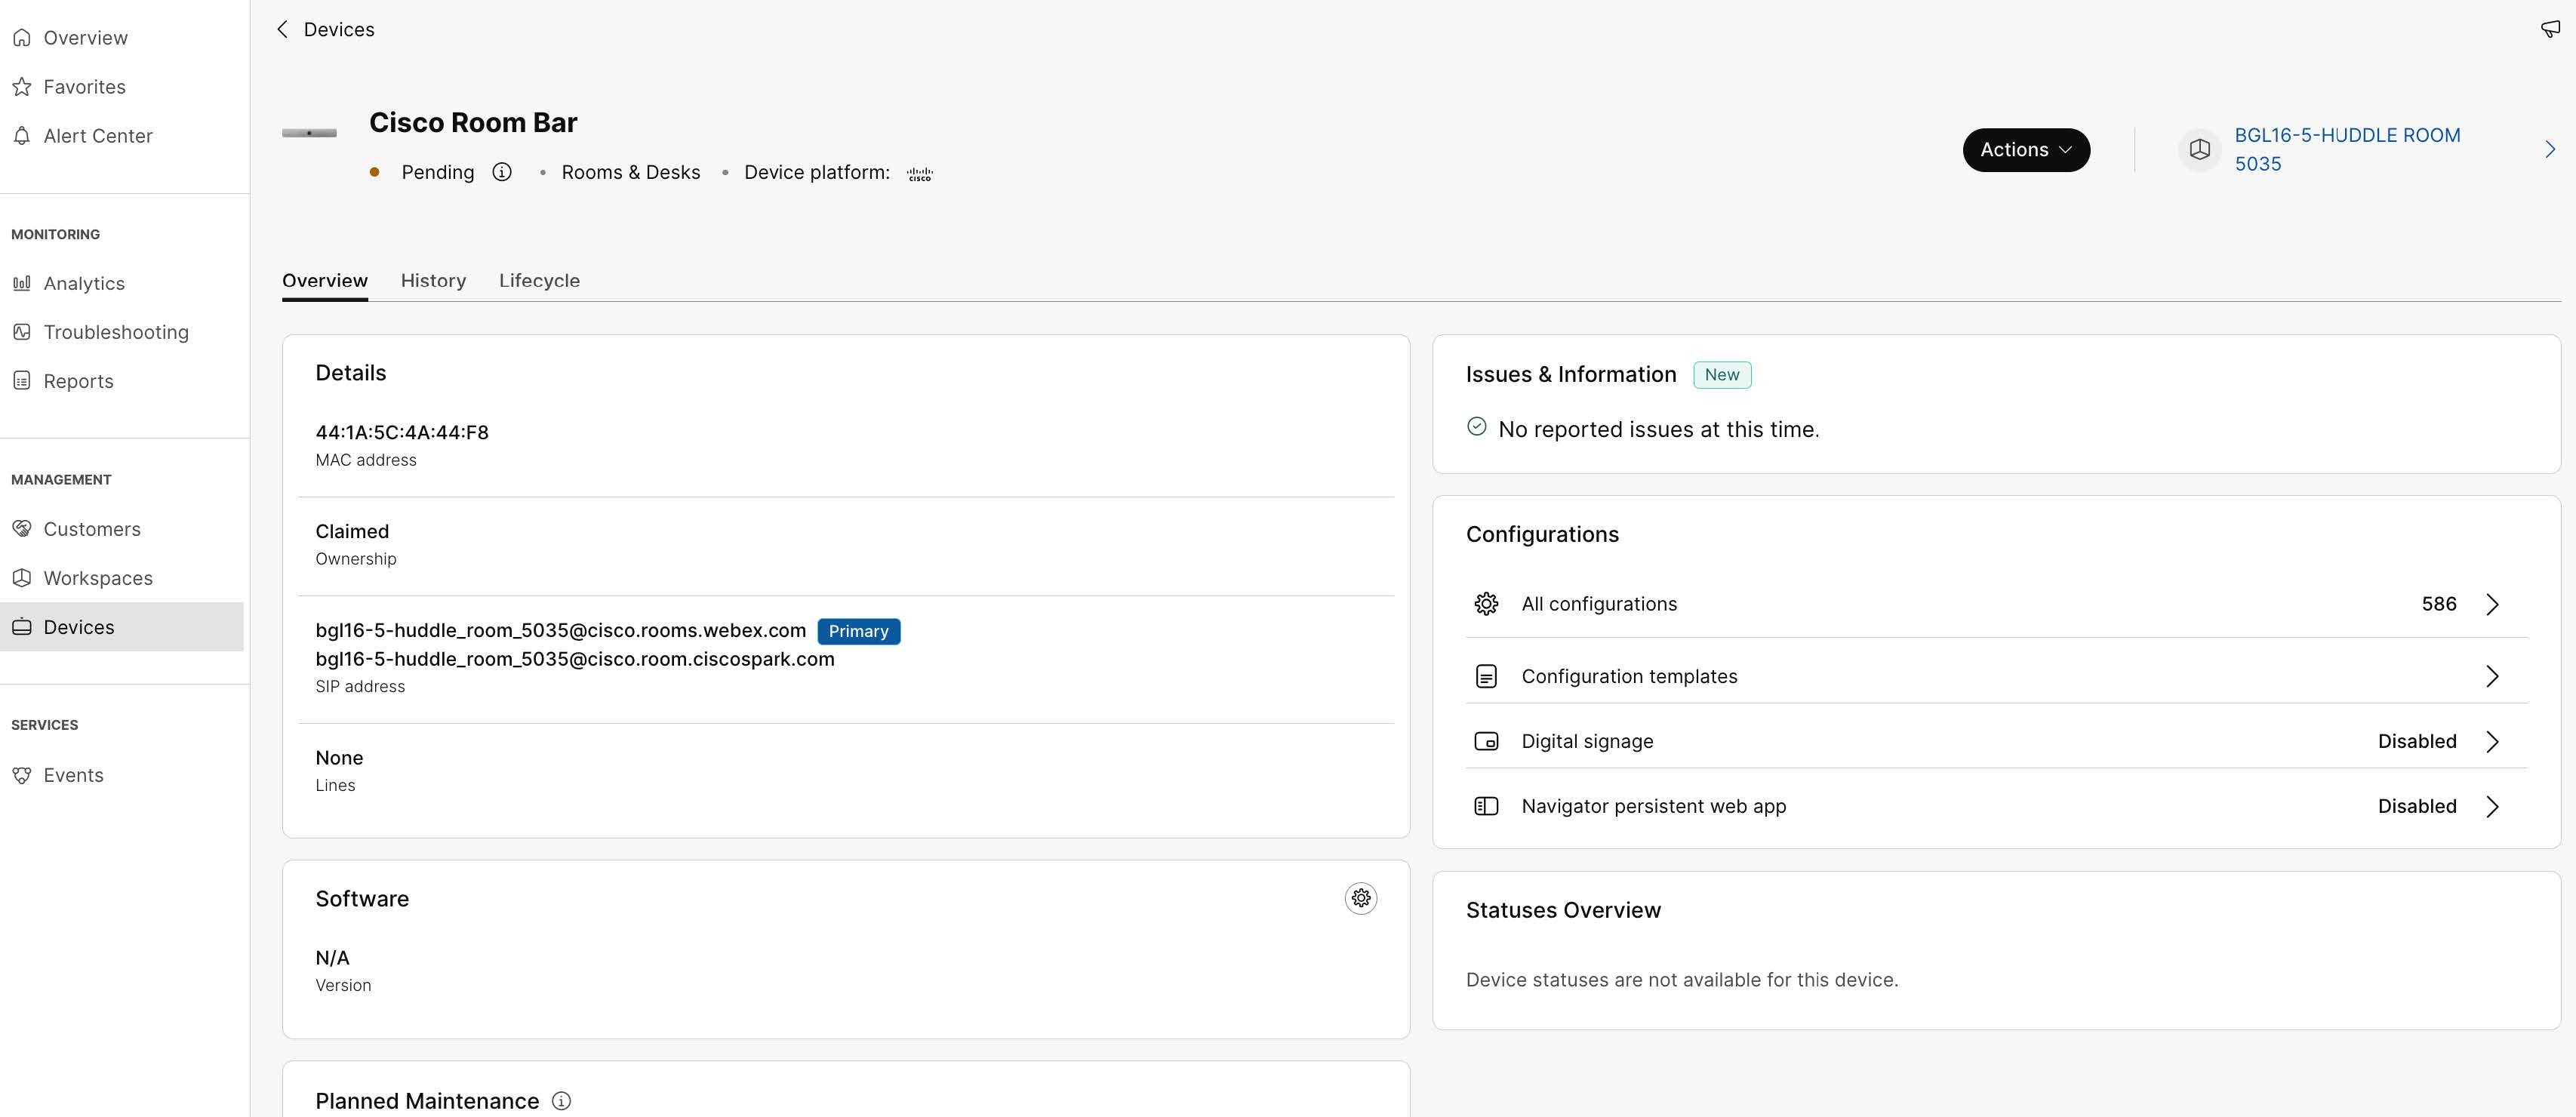Switch to the History tab
The width and height of the screenshot is (2576, 1117).
point(433,281)
